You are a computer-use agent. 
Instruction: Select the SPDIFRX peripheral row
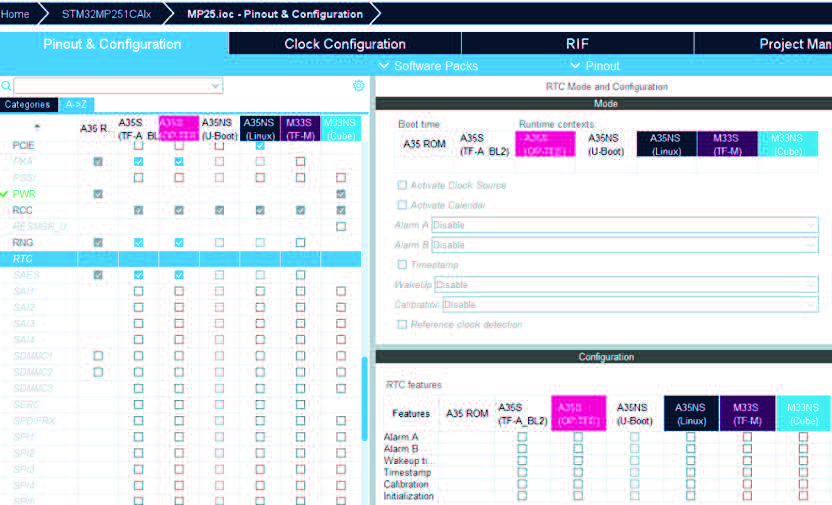(x=34, y=421)
